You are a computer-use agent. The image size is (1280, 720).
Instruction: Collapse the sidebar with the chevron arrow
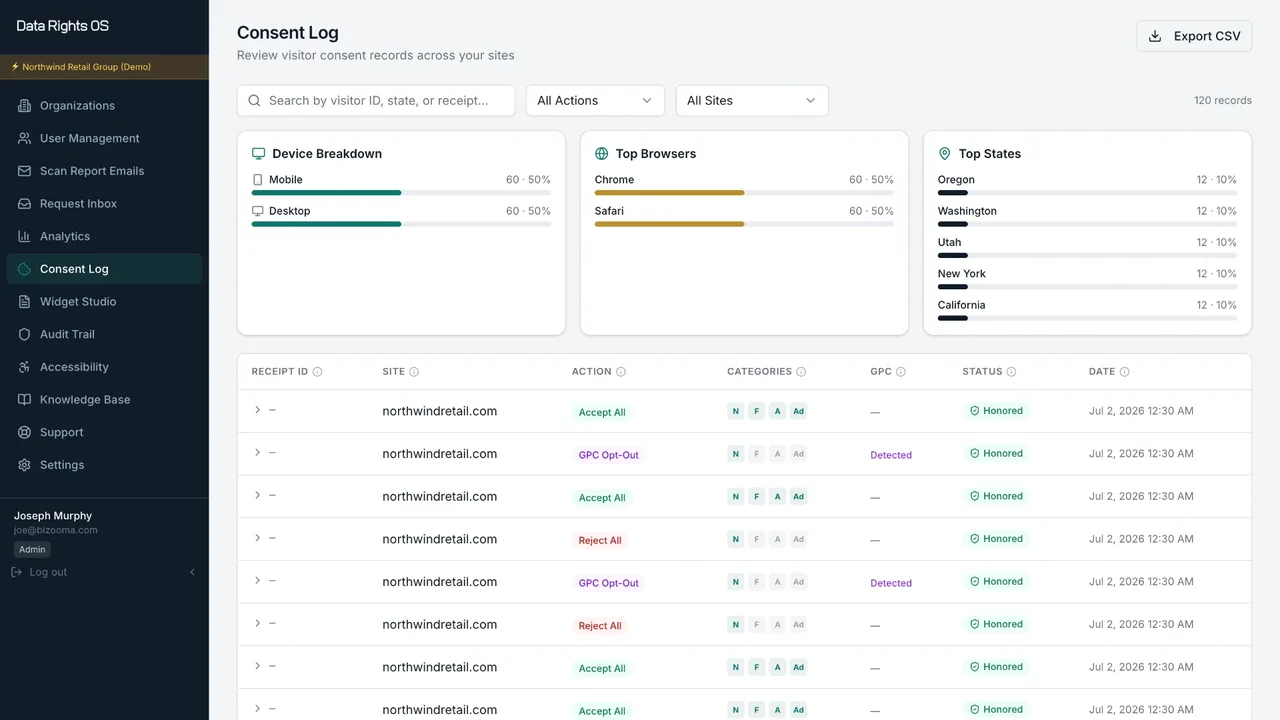click(192, 572)
